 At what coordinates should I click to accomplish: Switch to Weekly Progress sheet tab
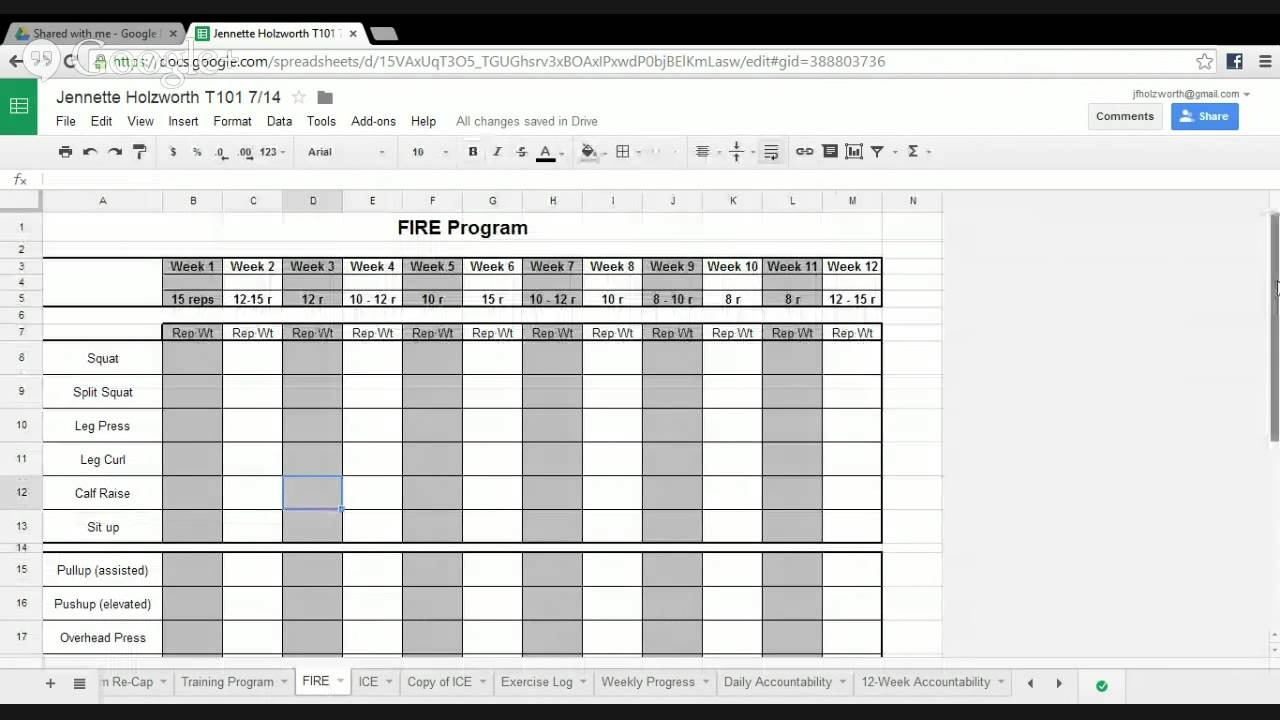tap(648, 682)
